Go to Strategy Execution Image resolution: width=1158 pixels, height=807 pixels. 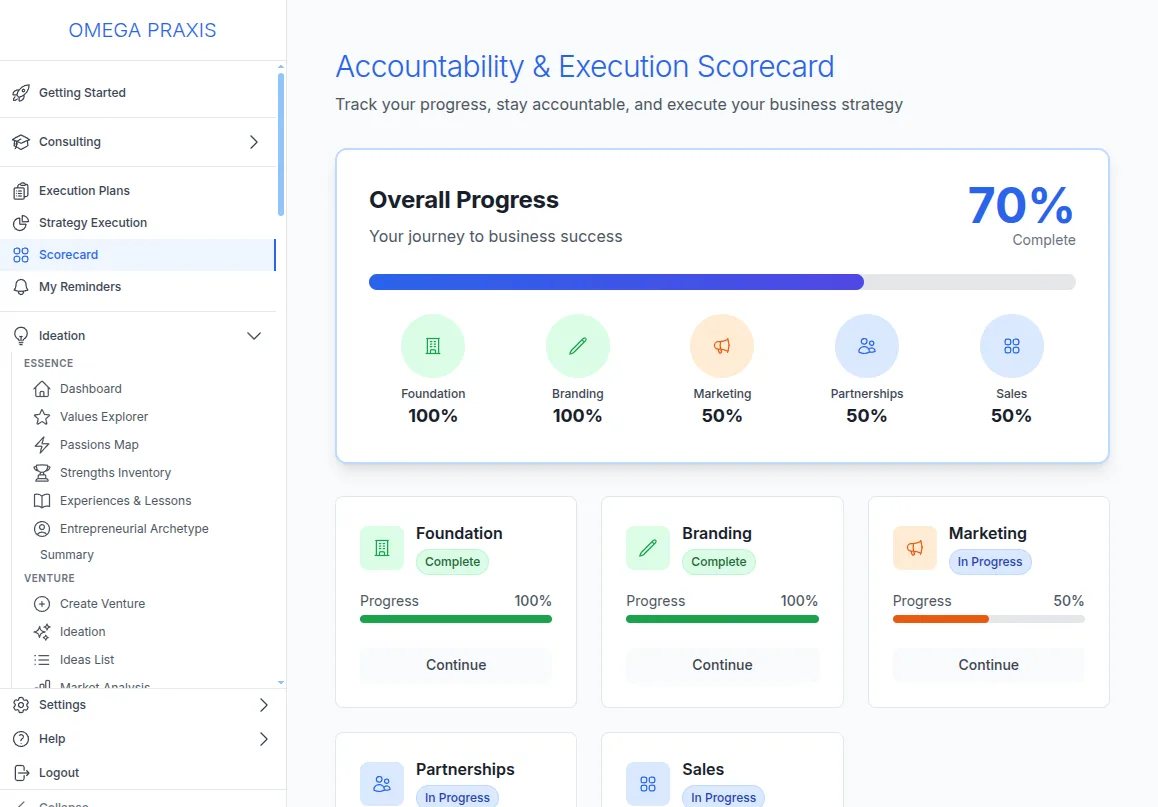[137, 223]
